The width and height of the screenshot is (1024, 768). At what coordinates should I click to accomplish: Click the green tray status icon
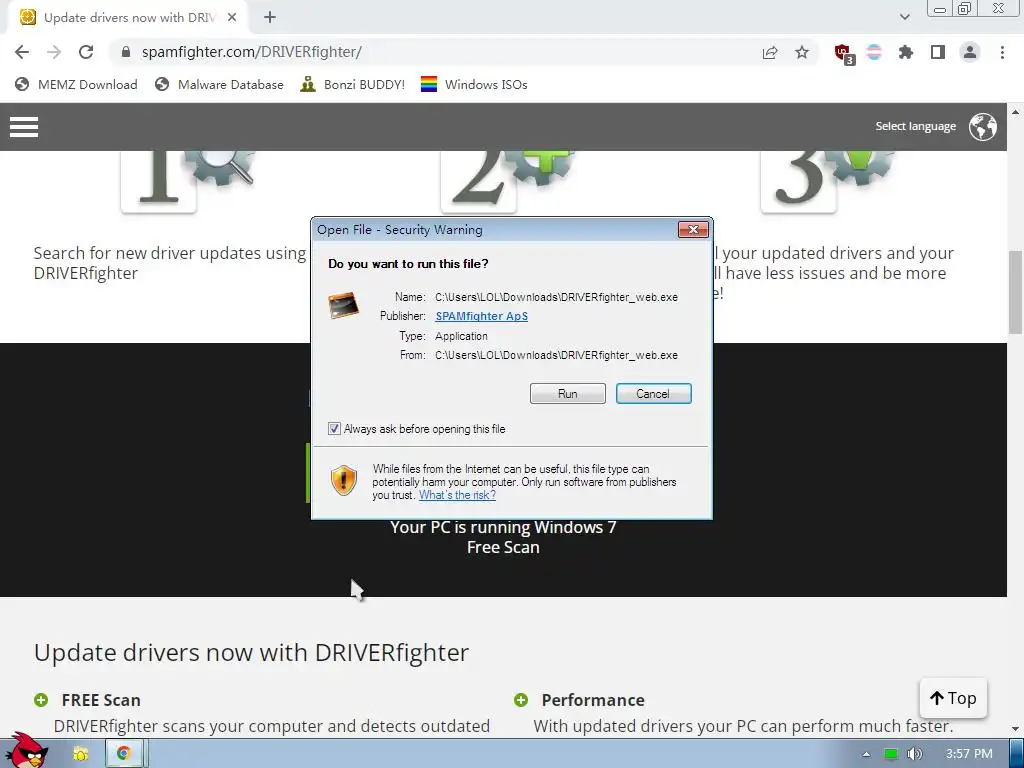pos(890,754)
